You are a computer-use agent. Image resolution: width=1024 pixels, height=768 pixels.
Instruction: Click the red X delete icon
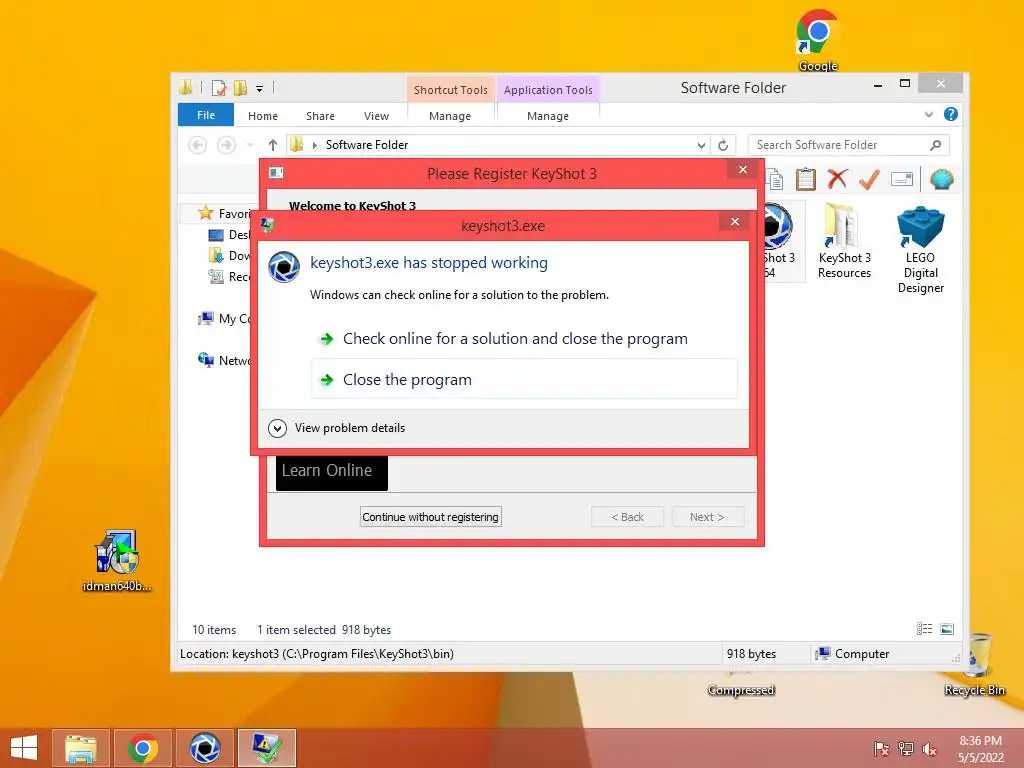click(837, 179)
